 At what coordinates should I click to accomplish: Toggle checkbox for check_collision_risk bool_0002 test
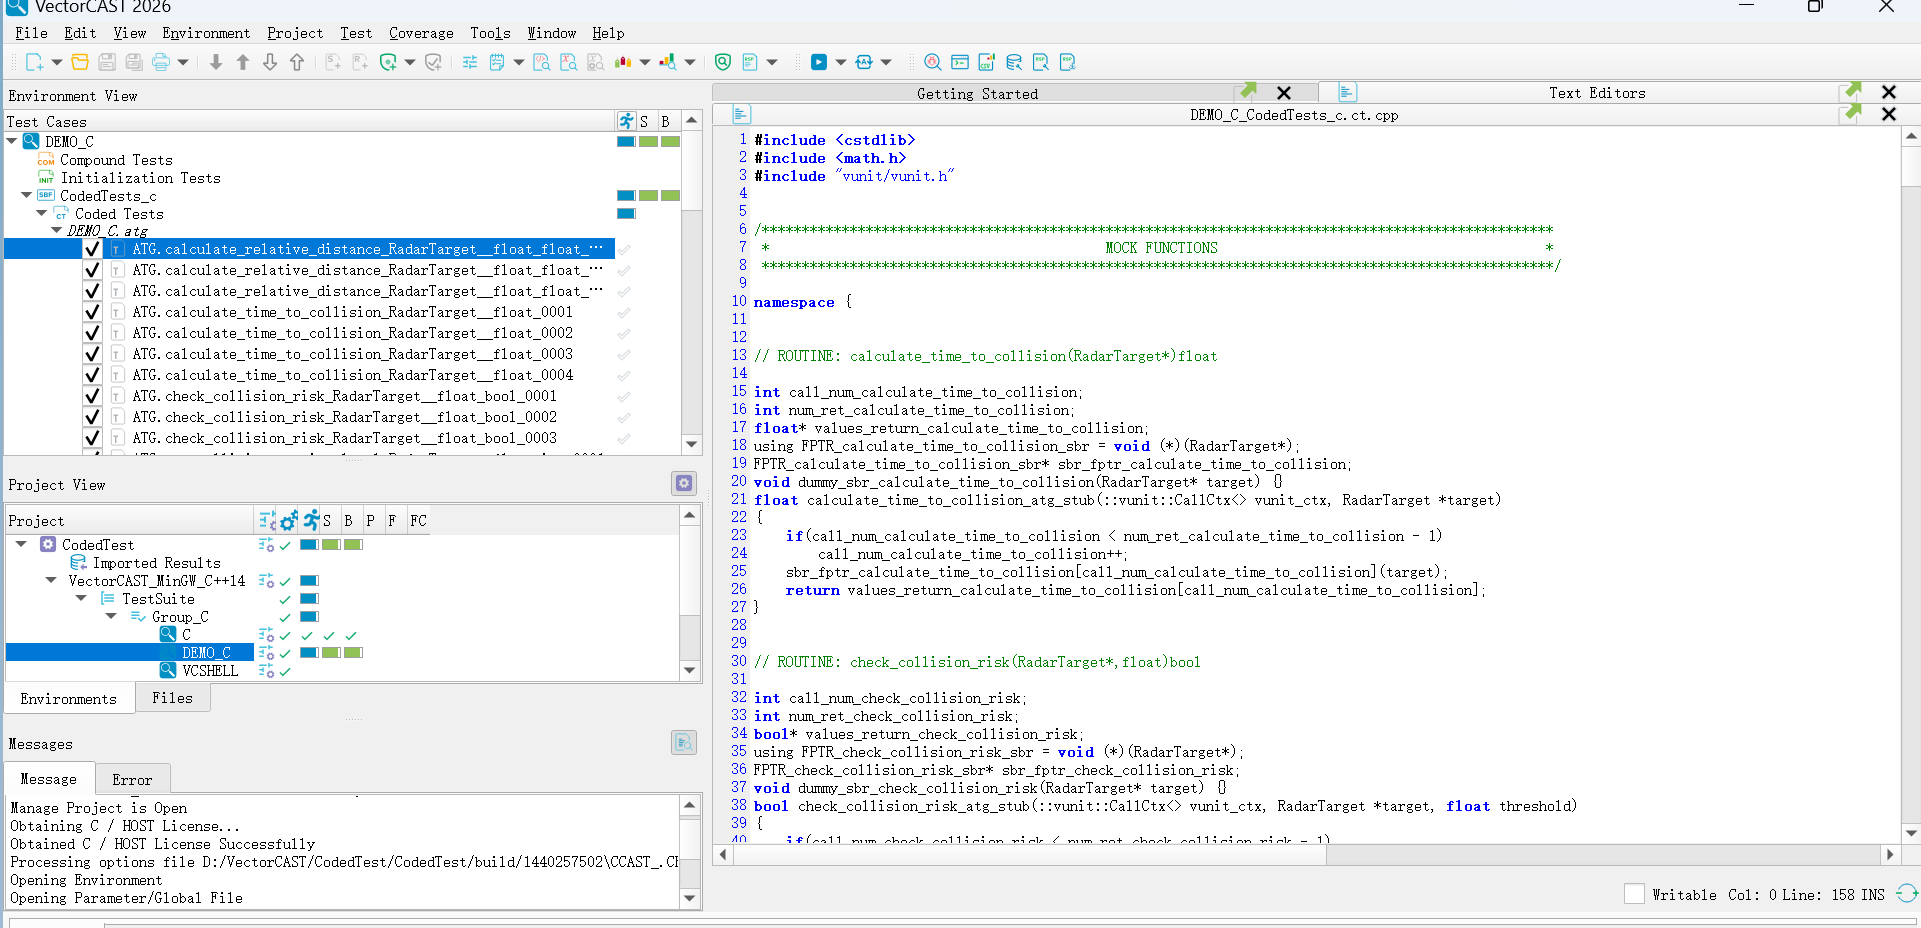pyautogui.click(x=92, y=417)
